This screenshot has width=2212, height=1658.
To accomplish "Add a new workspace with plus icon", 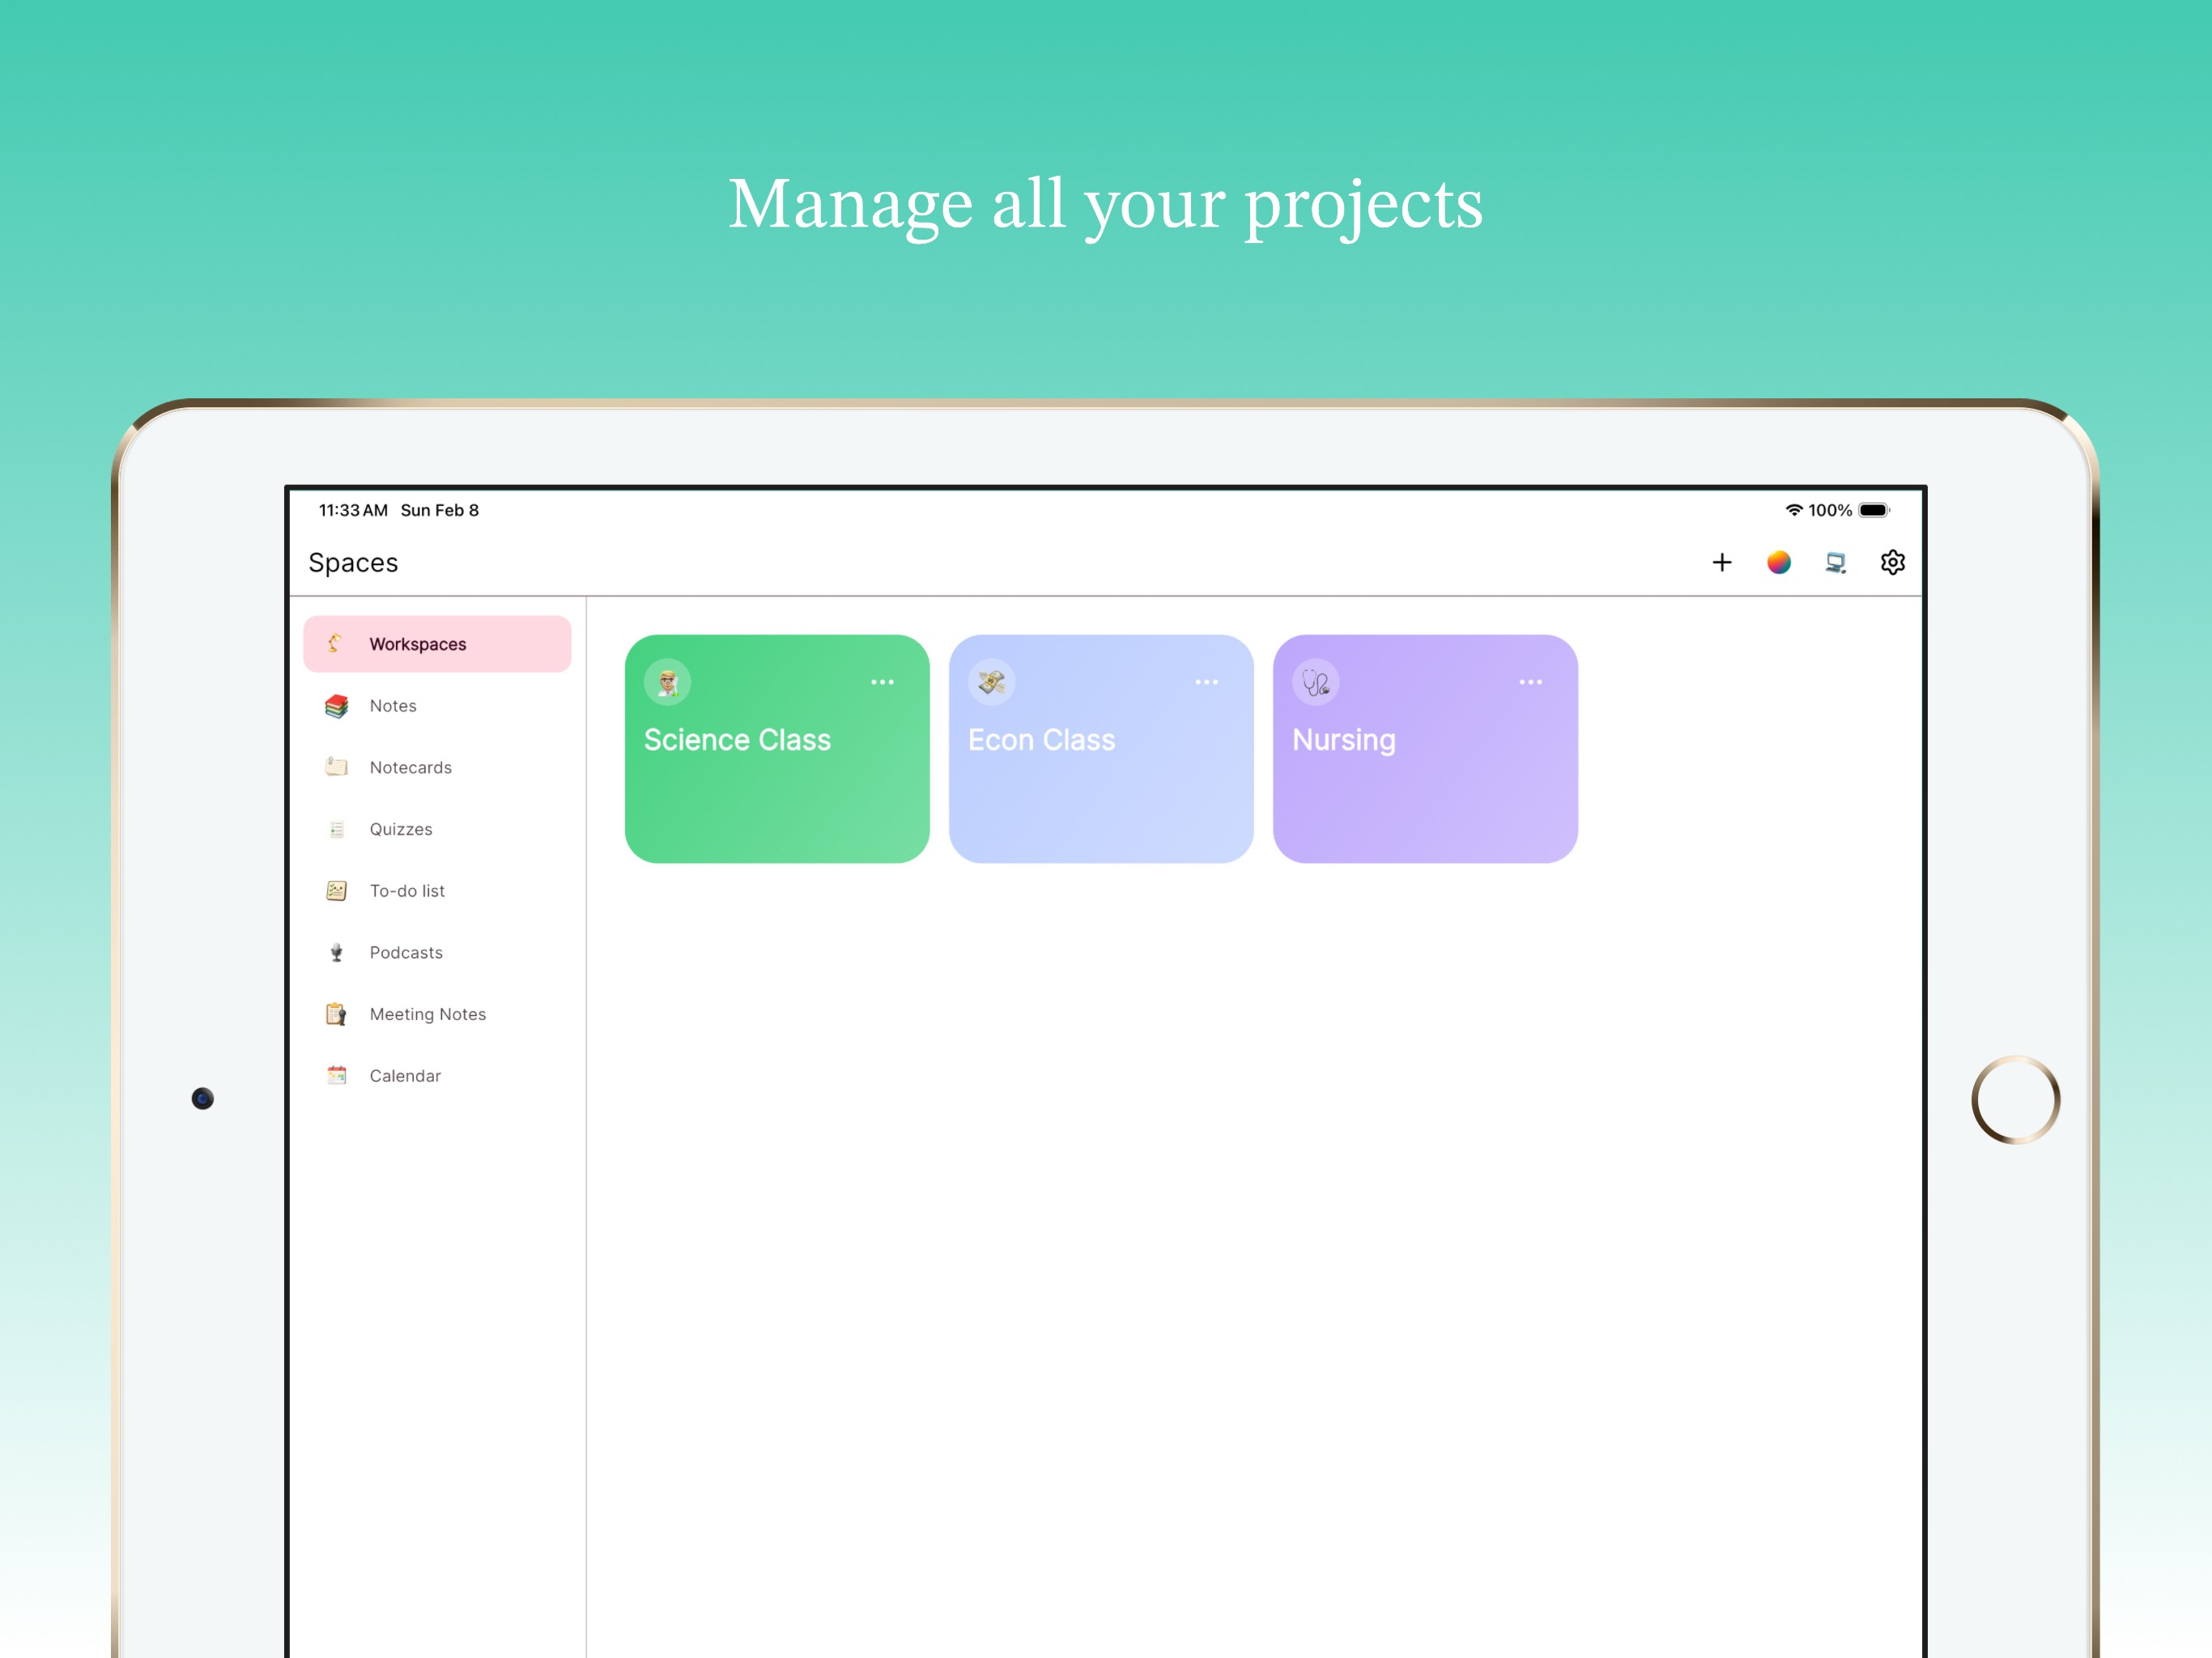I will click(1721, 563).
